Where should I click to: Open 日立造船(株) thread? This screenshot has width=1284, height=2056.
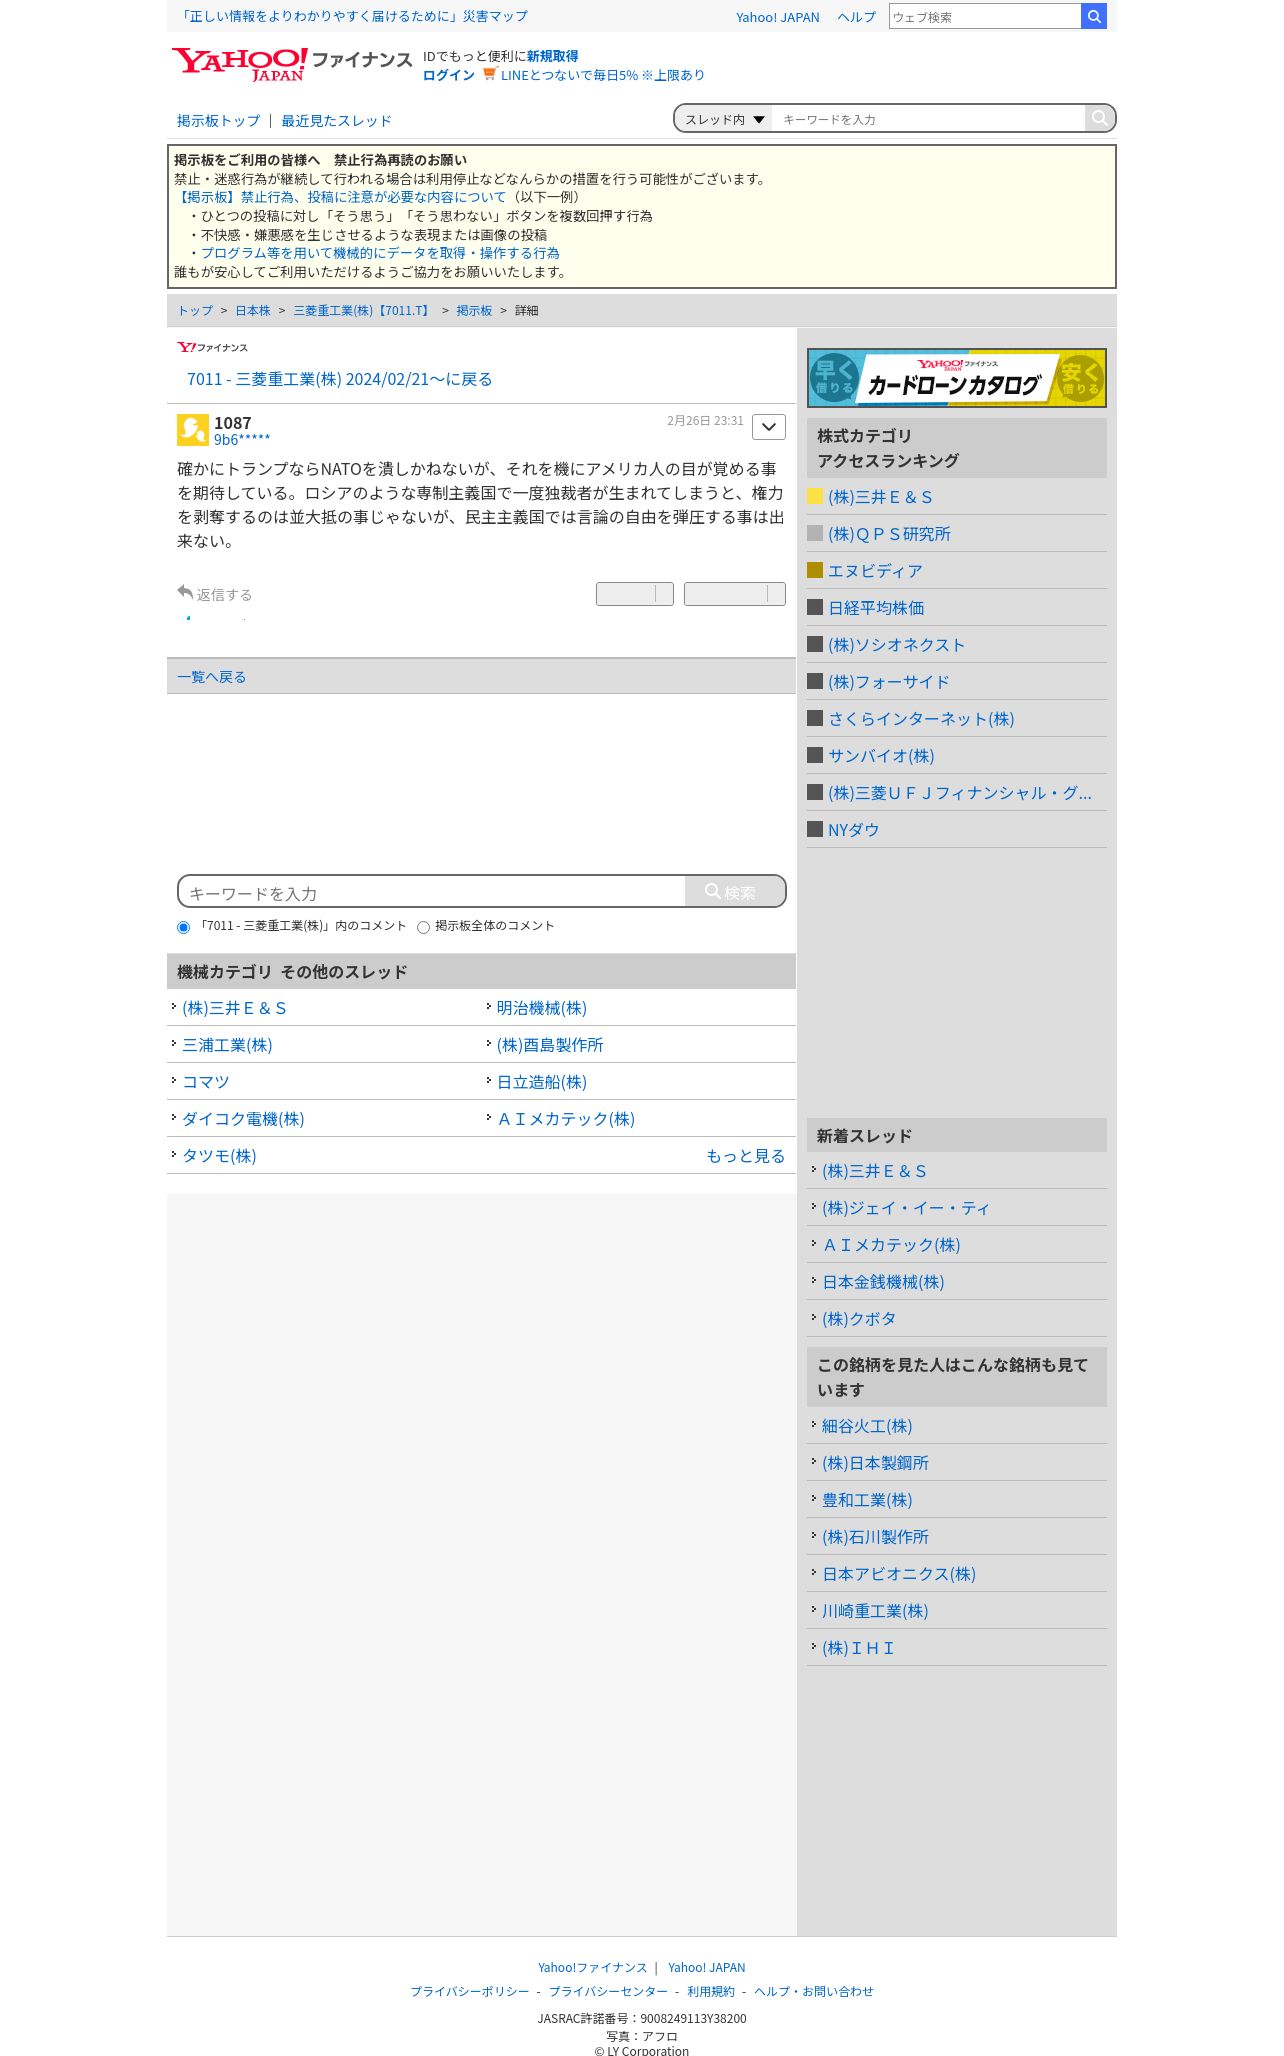[542, 1082]
